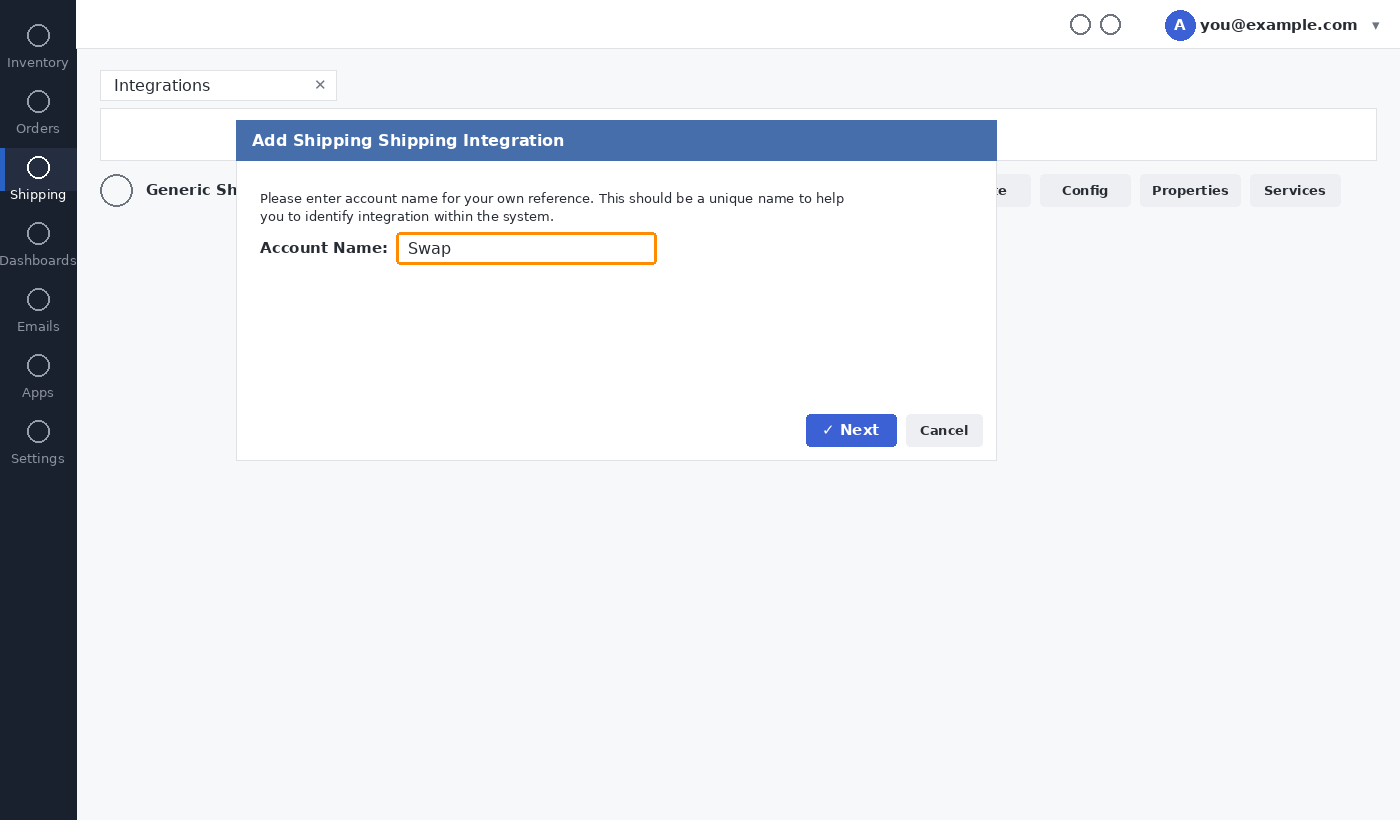Click the "Account Name:" label
The height and width of the screenshot is (820, 1400).
pos(324,248)
